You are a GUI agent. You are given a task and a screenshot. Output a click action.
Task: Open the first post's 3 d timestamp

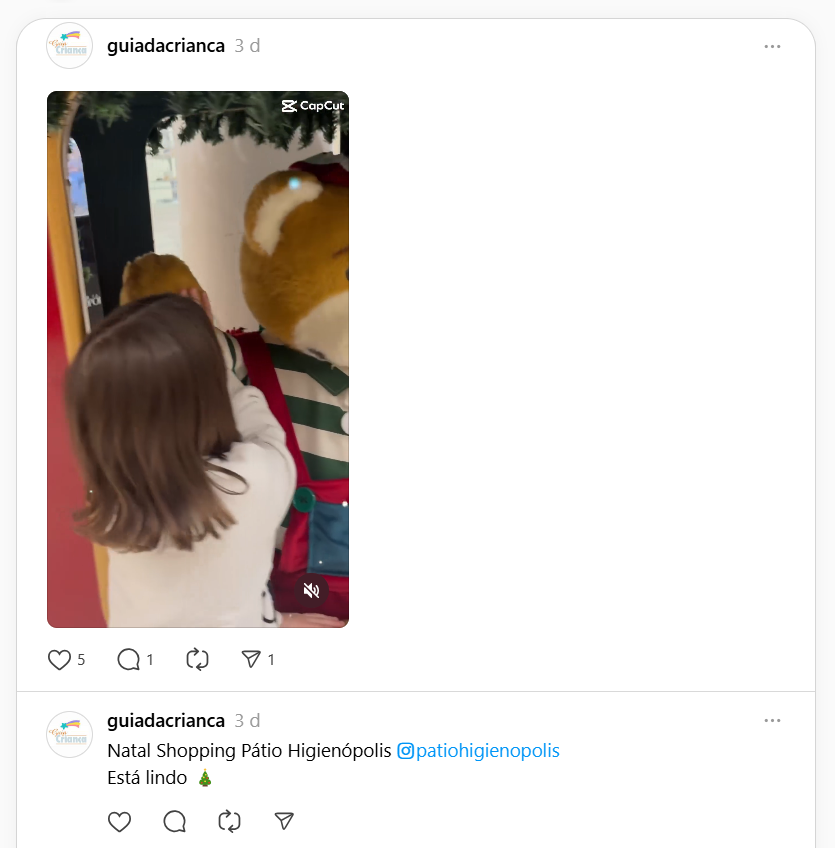[247, 46]
